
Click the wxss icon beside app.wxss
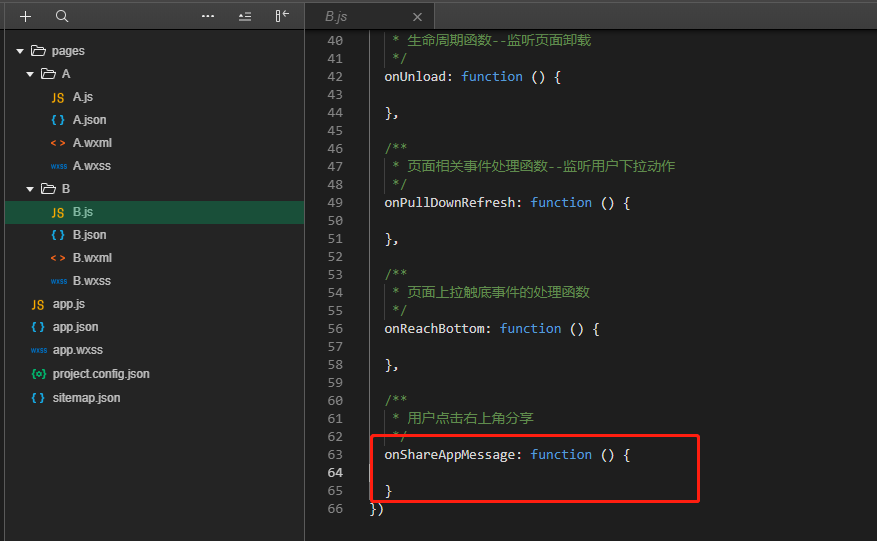pos(39,350)
